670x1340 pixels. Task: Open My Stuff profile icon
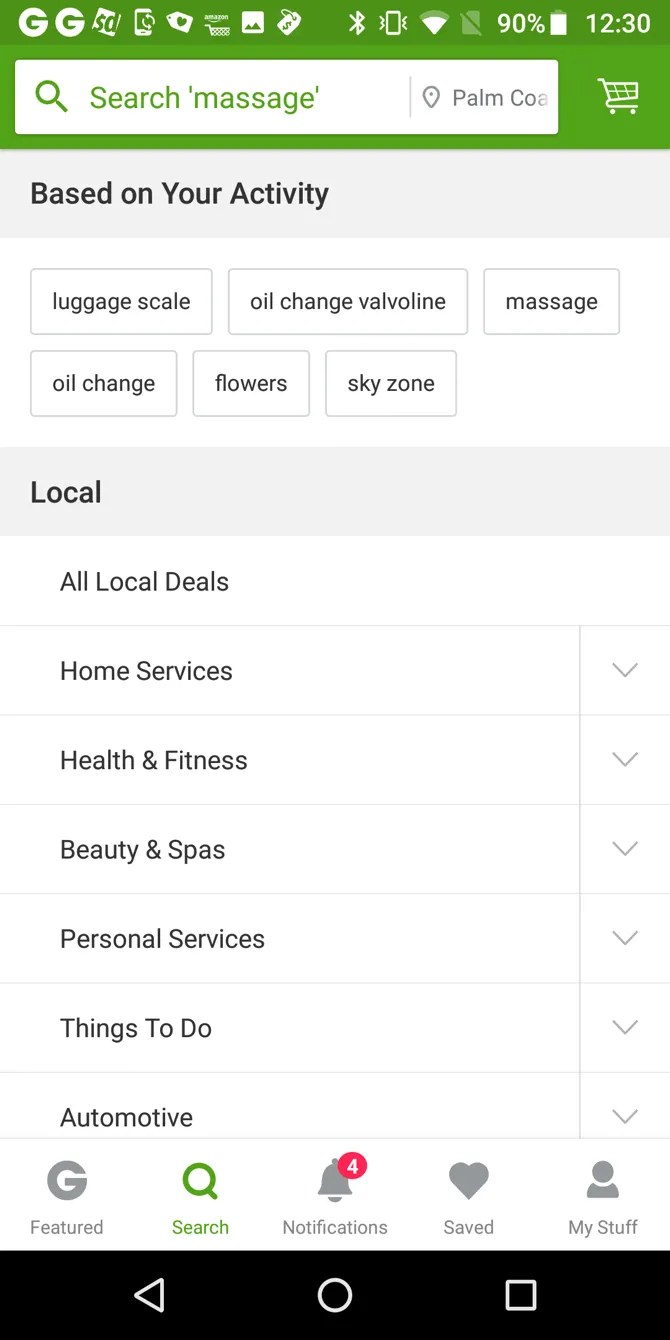click(x=602, y=1180)
